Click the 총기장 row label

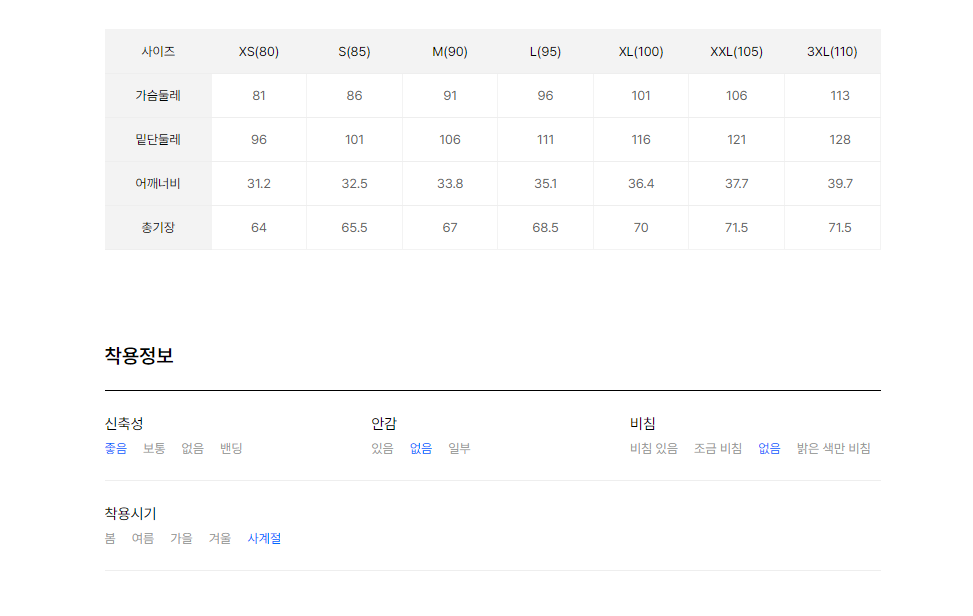158,228
